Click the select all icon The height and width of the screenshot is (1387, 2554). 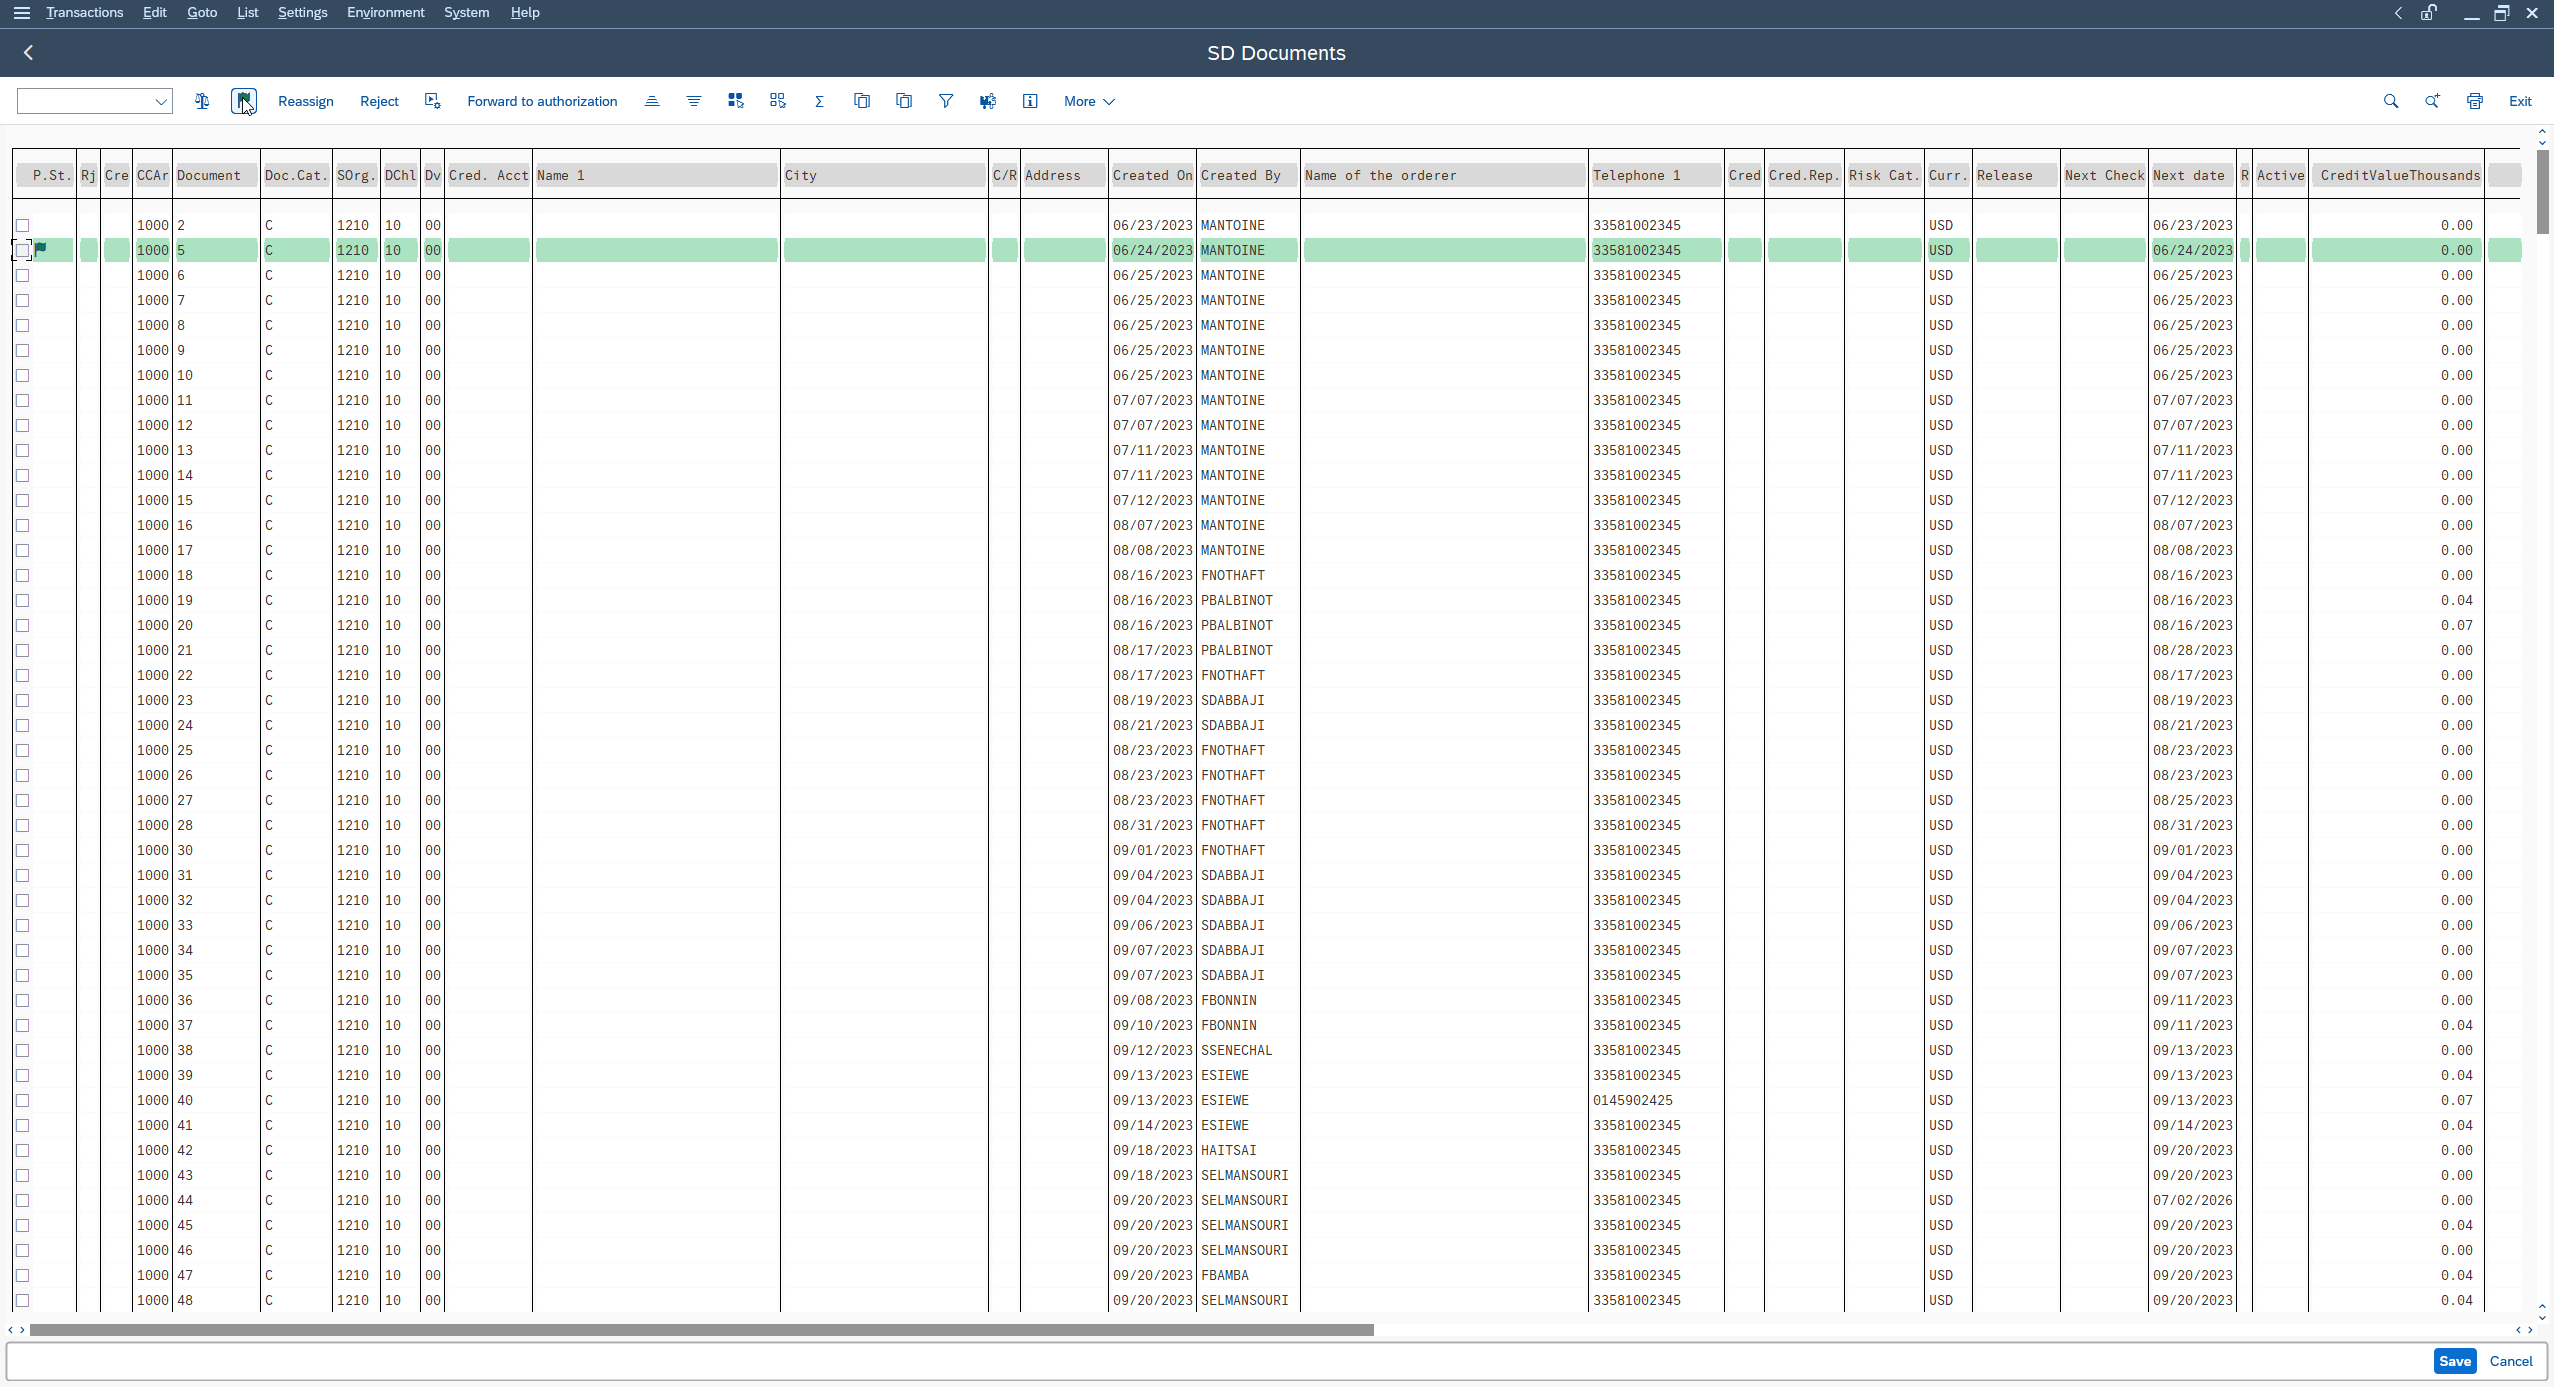[736, 101]
